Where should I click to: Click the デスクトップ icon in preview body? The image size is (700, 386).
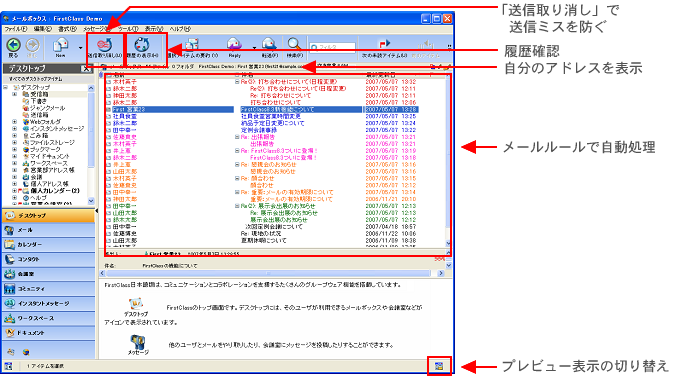click(136, 304)
